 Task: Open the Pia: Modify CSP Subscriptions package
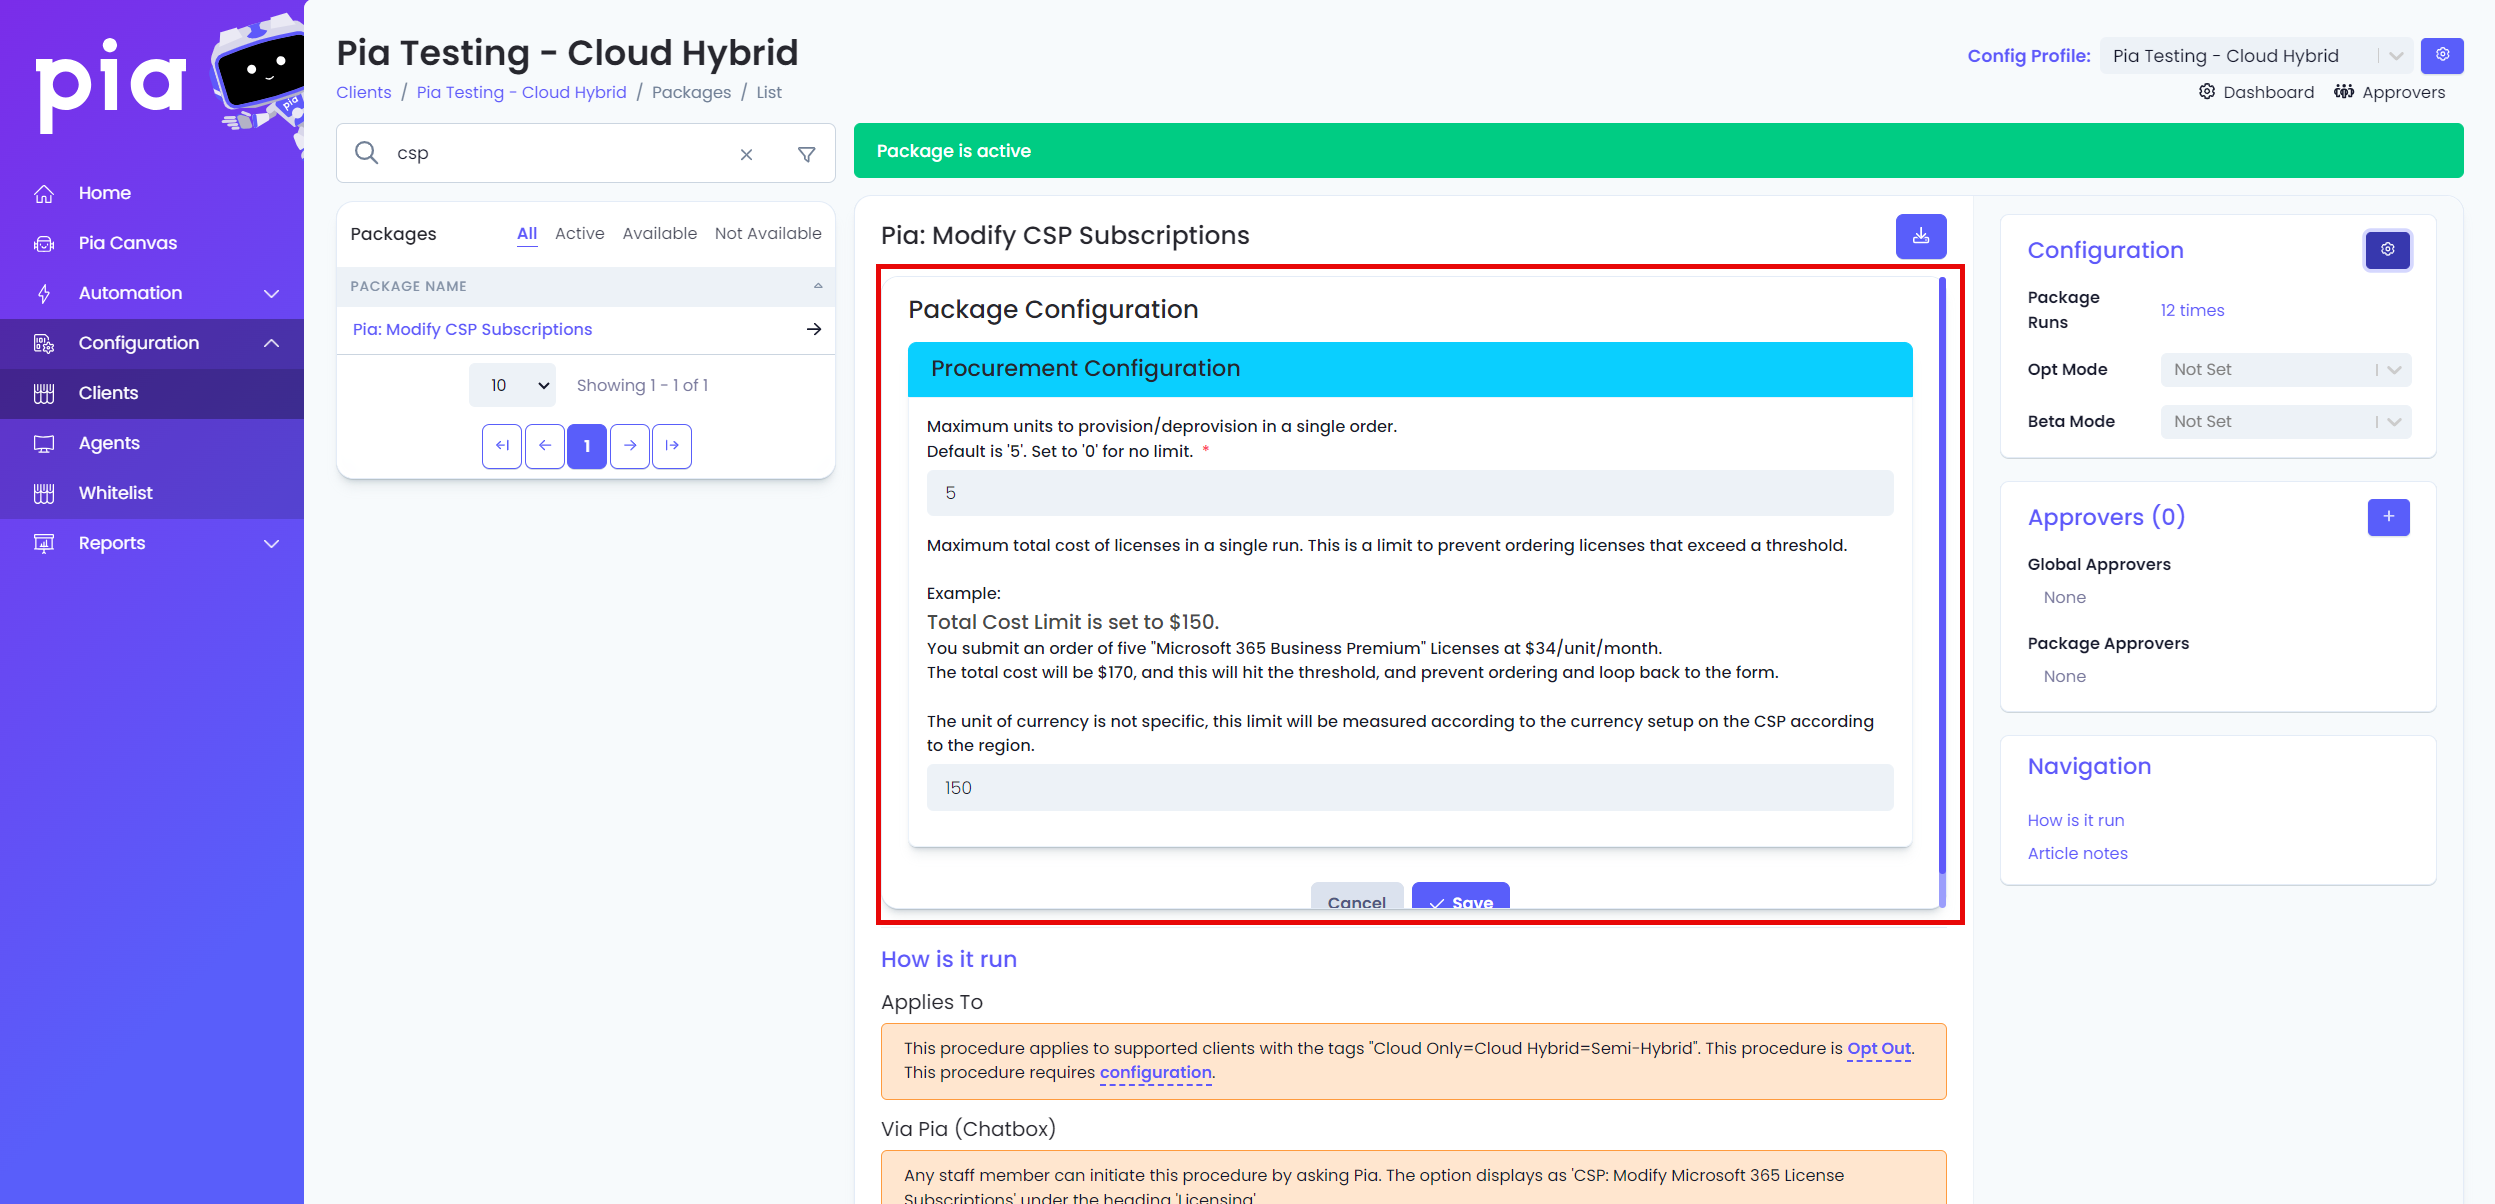[472, 329]
